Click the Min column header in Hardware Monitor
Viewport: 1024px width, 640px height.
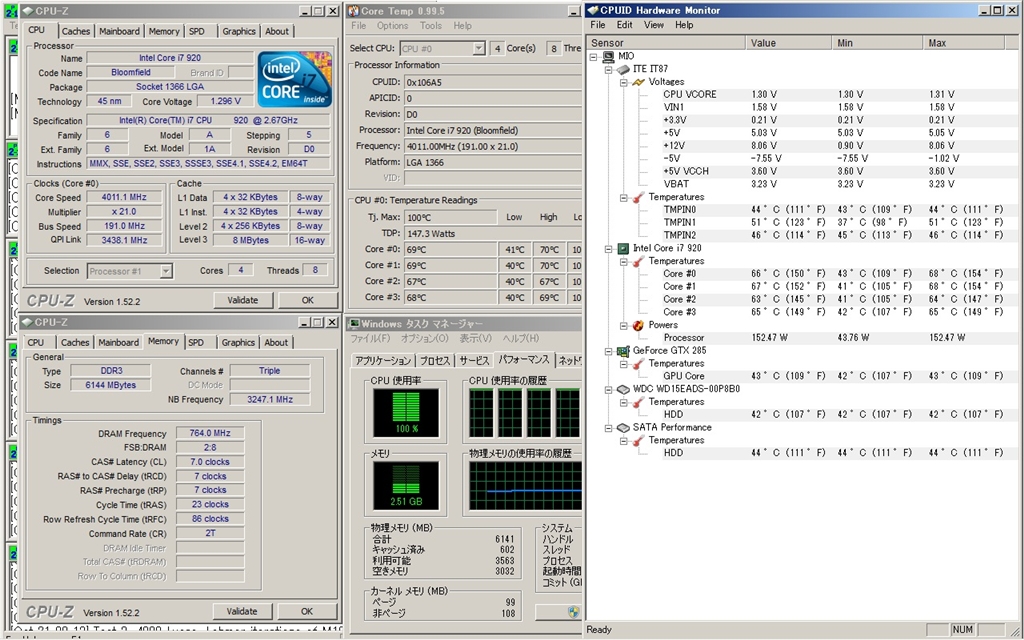877,43
